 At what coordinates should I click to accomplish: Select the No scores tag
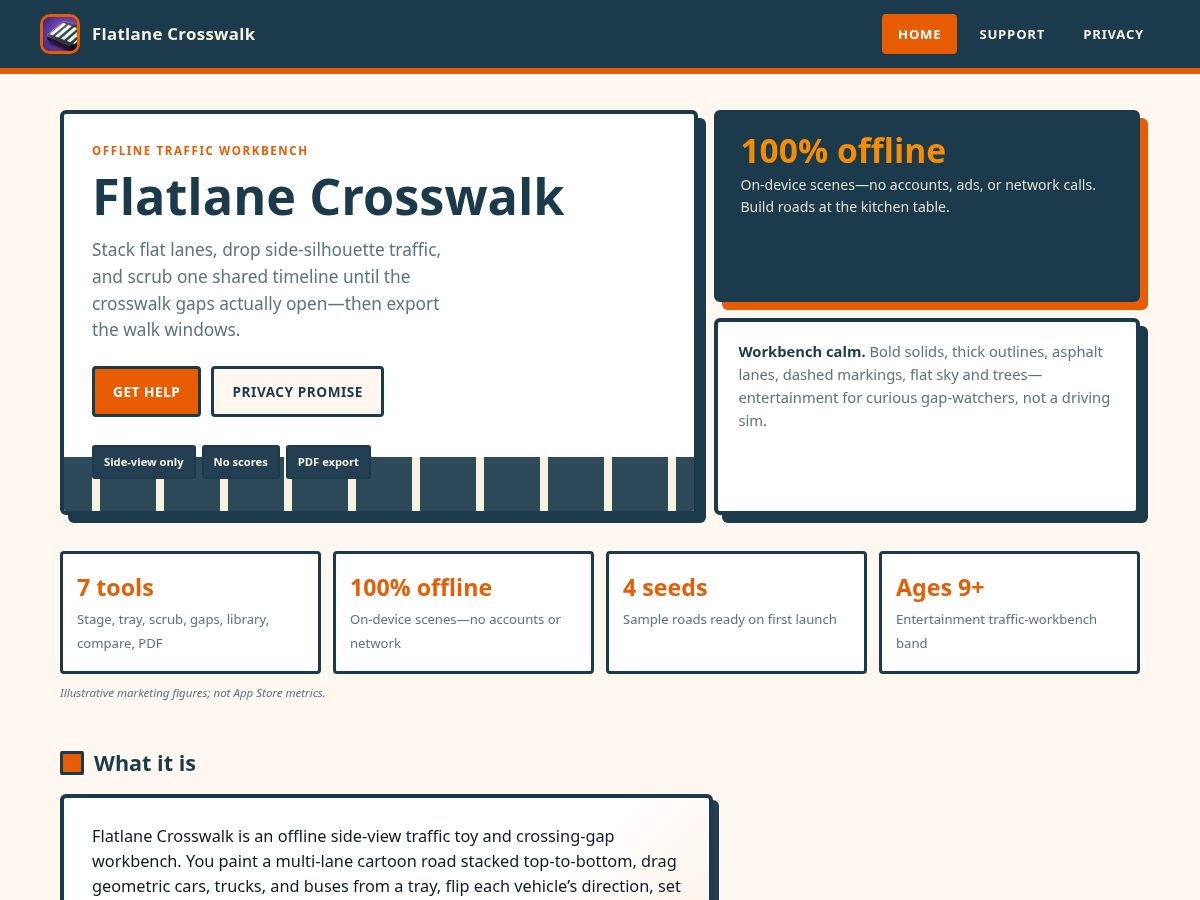pyautogui.click(x=241, y=462)
